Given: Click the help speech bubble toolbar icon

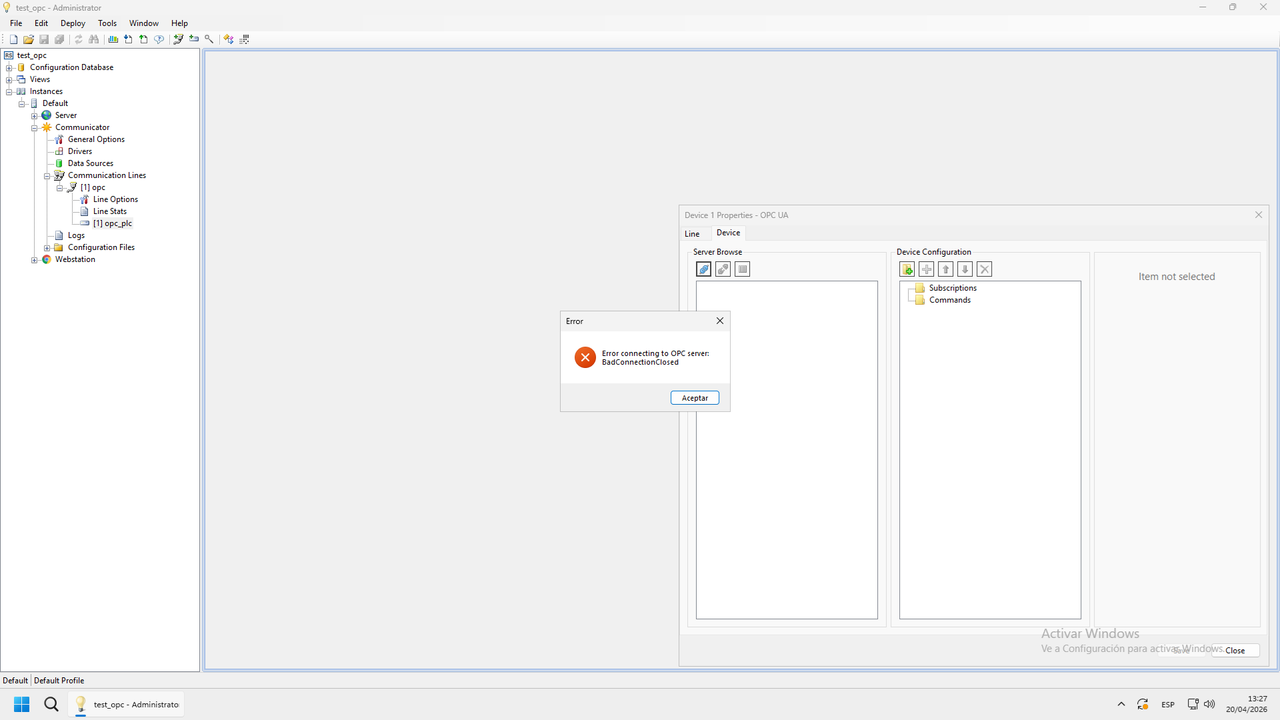Looking at the screenshot, I should 159,39.
